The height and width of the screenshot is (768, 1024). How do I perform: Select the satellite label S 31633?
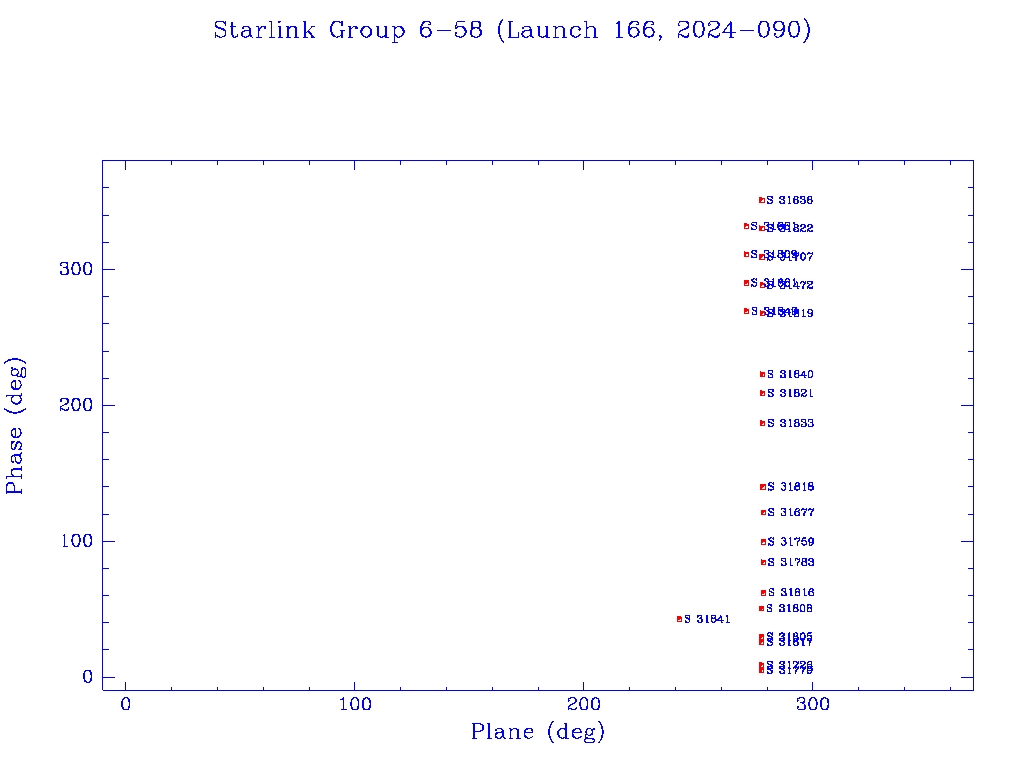[x=790, y=423]
